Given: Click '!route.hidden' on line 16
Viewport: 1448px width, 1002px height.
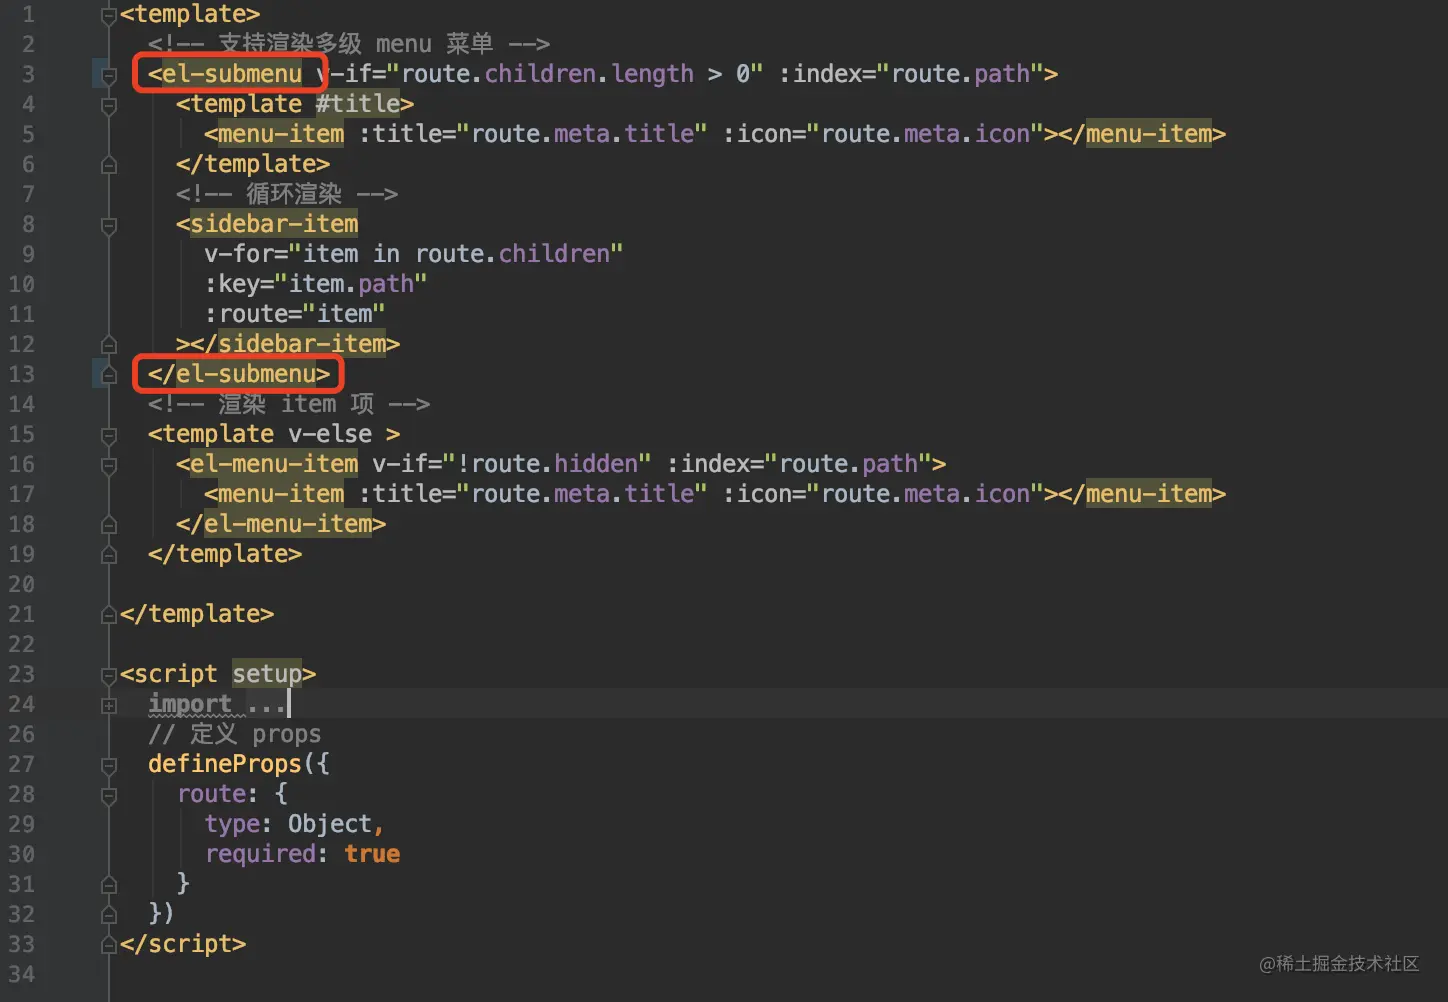Looking at the screenshot, I should 547,464.
